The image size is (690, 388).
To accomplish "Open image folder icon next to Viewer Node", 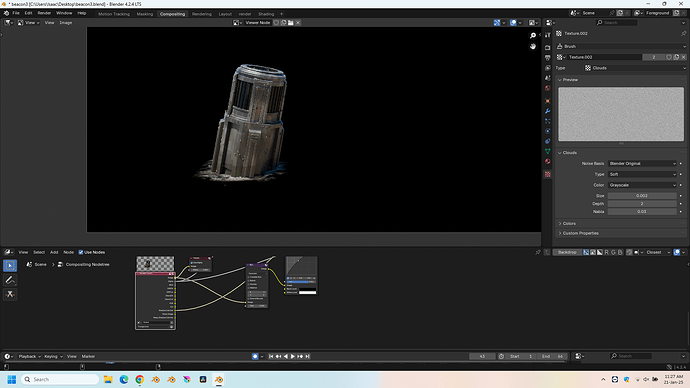I will 291,22.
